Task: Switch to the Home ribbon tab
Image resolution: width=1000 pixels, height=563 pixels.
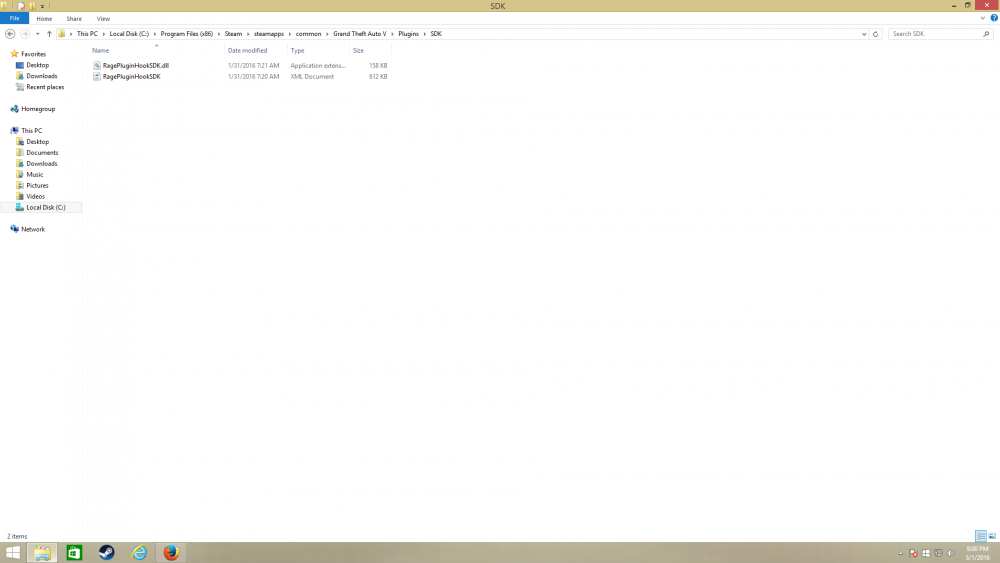Action: tap(44, 18)
